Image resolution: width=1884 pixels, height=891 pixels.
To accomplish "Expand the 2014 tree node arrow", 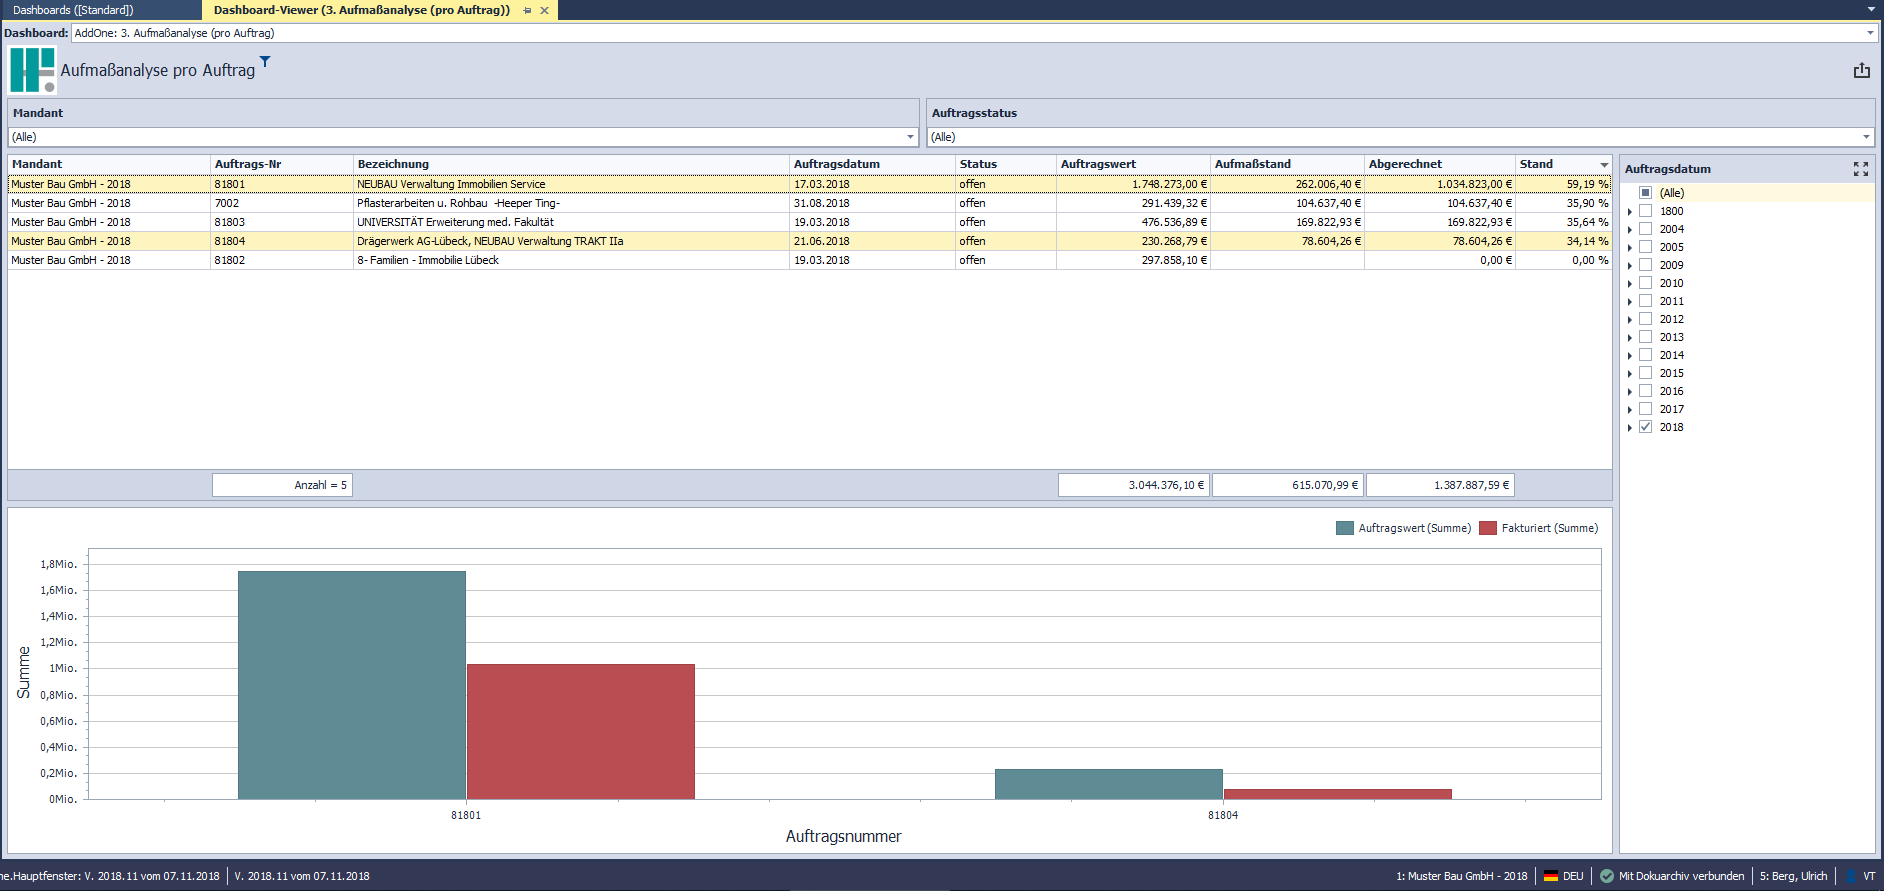I will [x=1630, y=356].
